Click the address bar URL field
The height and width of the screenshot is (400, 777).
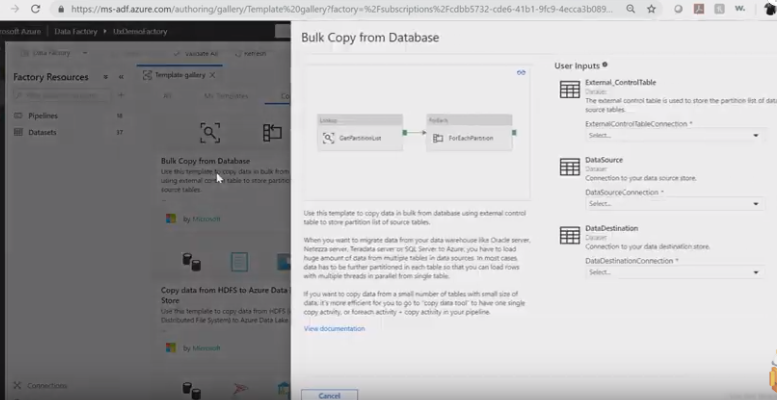click(341, 9)
